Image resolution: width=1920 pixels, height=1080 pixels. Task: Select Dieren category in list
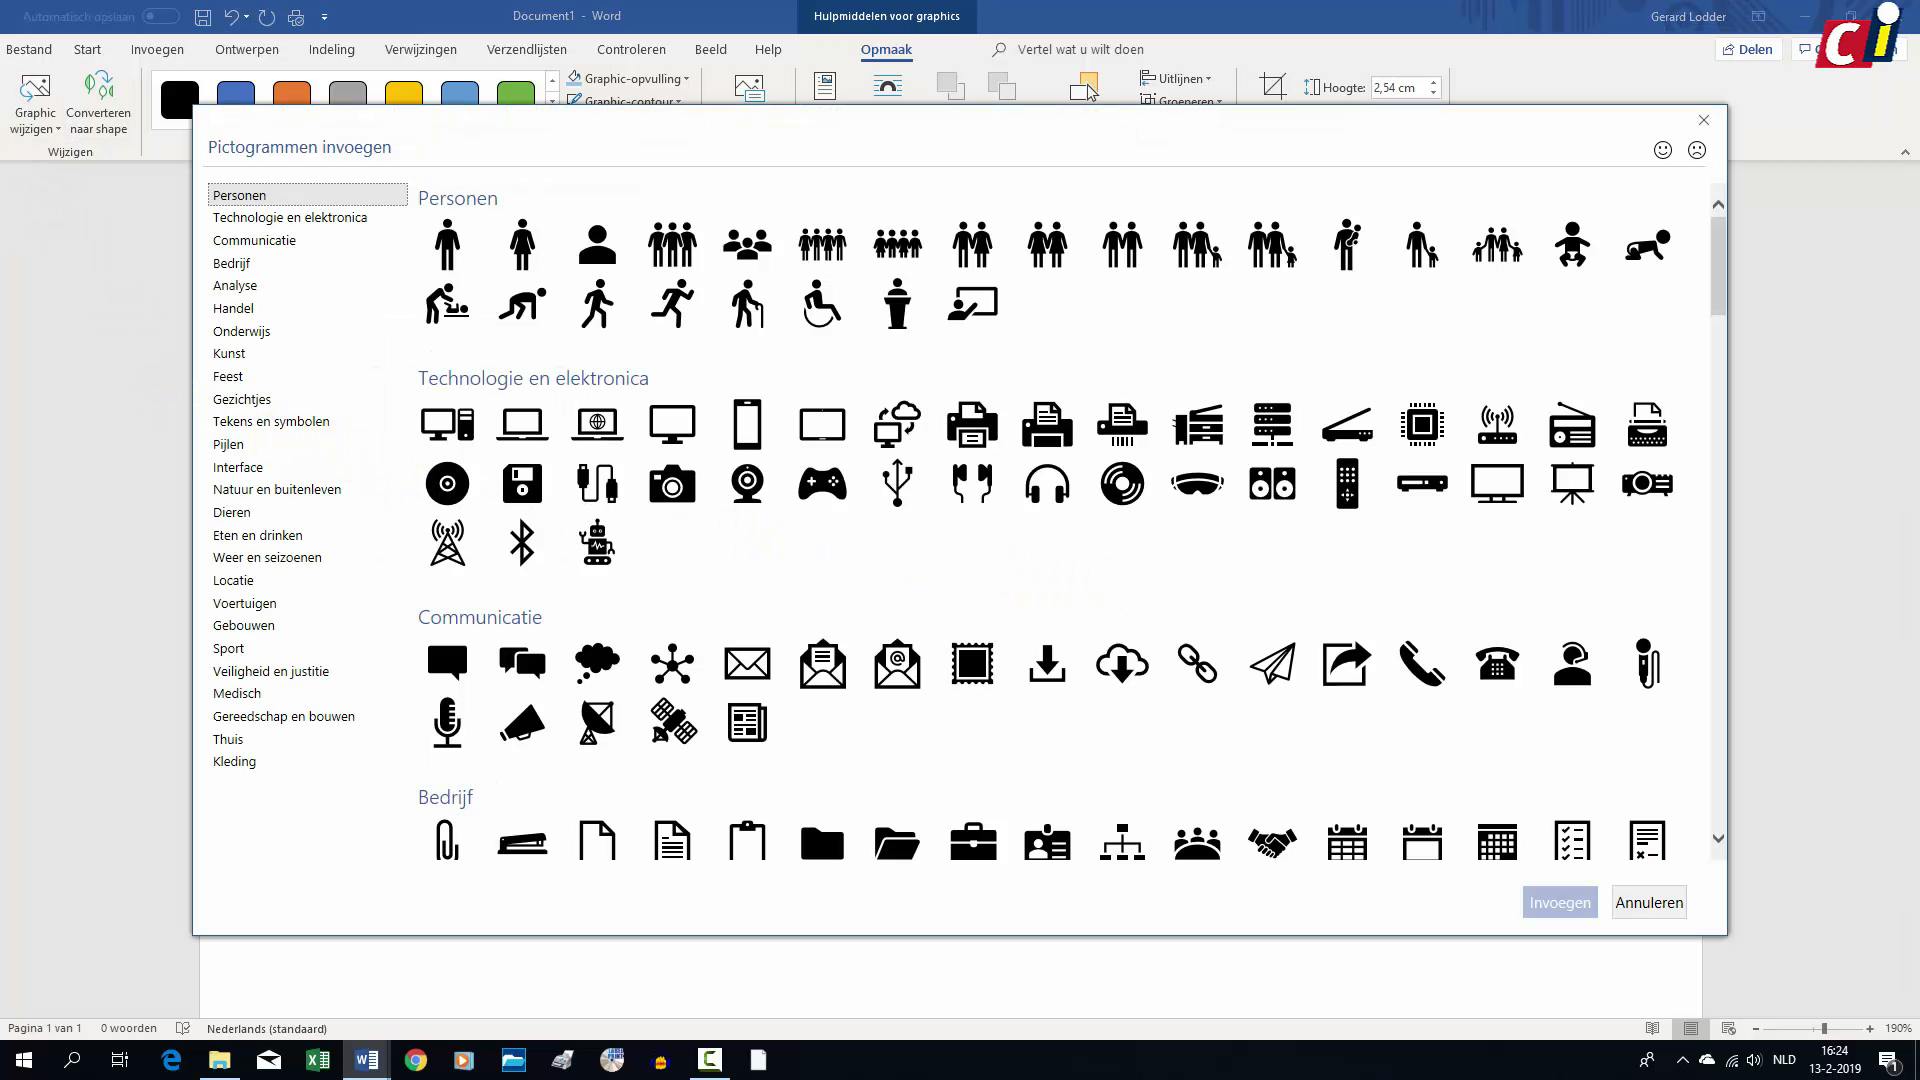(x=231, y=512)
